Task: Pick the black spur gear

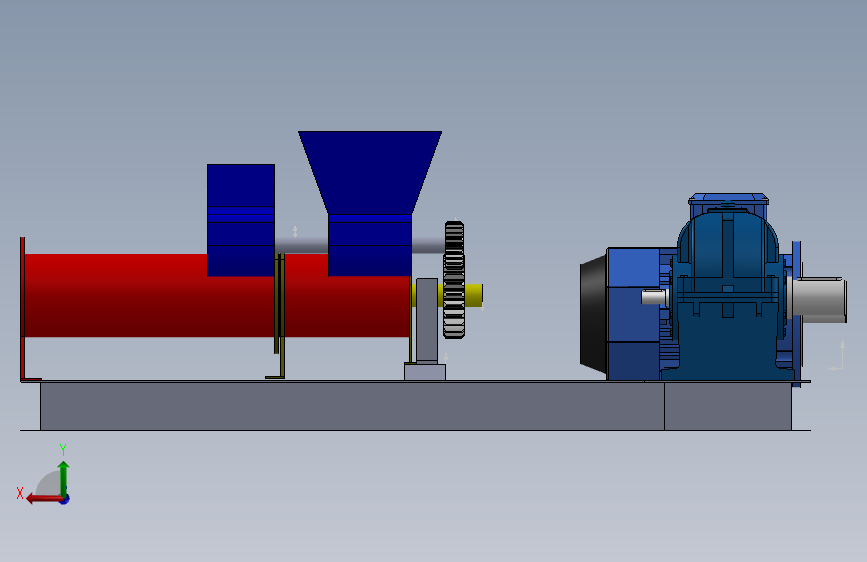Action: click(x=454, y=279)
